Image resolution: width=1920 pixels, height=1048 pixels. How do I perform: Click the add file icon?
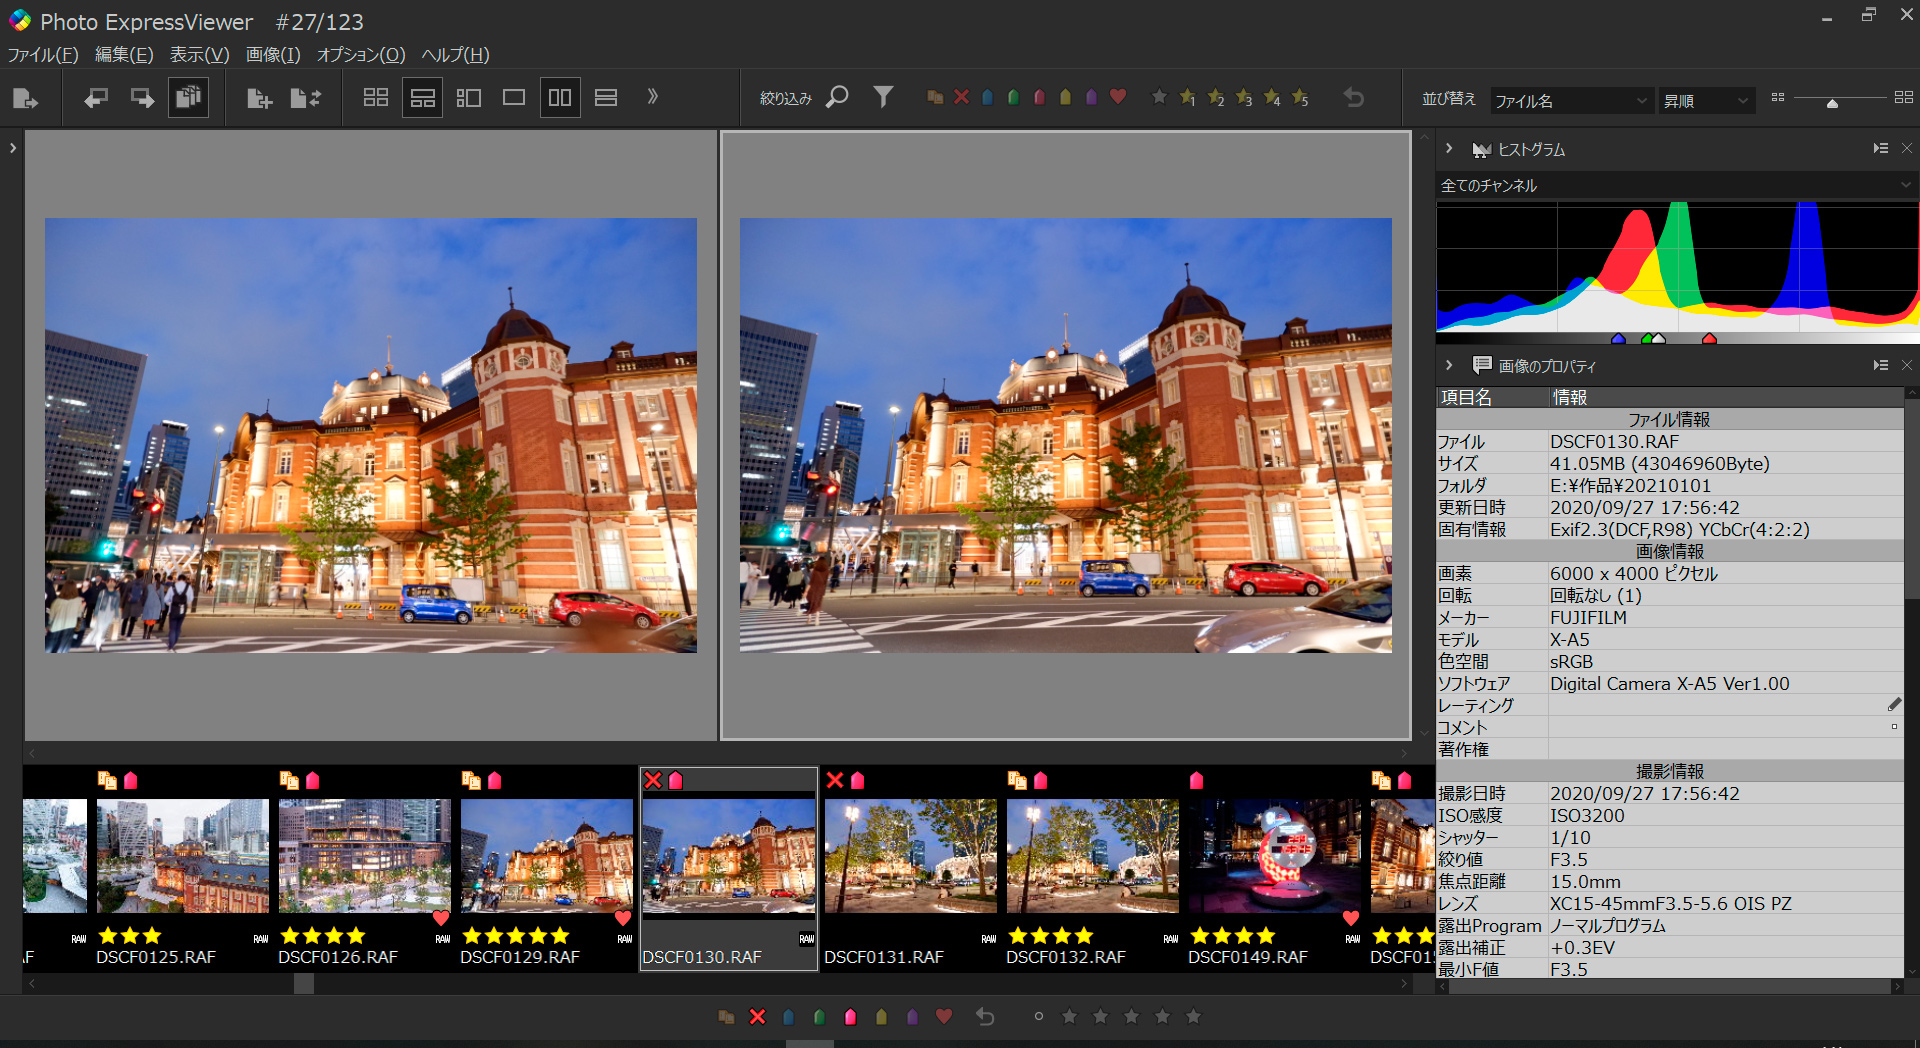tap(259, 98)
